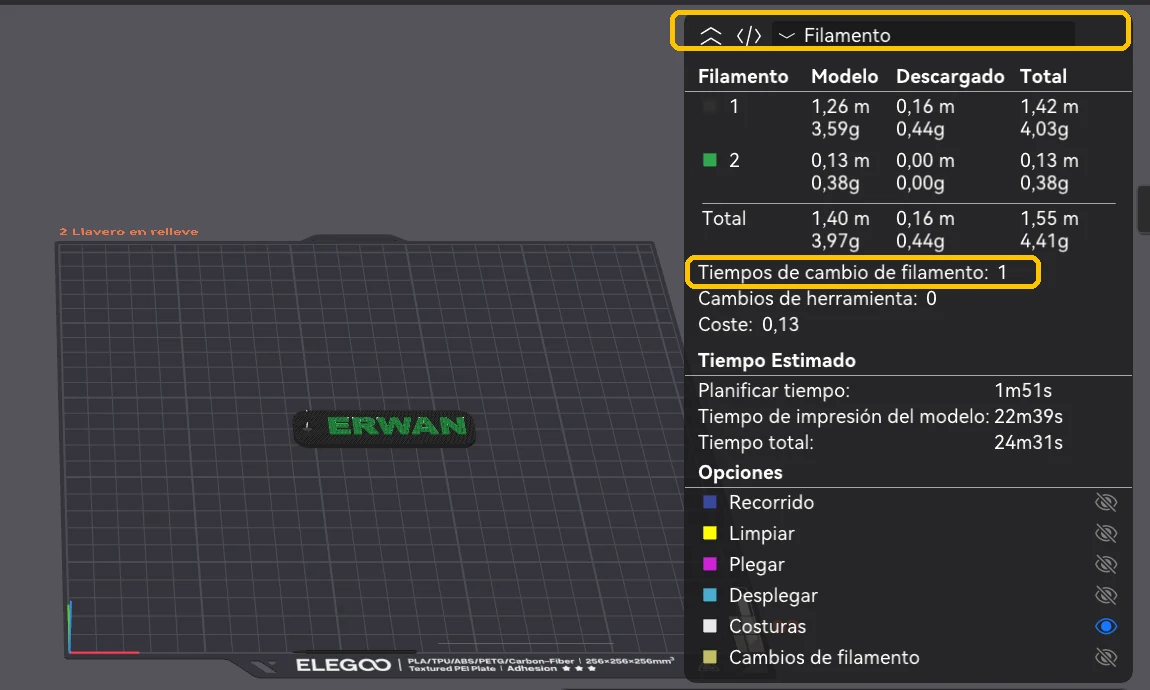This screenshot has height=690, width=1150.
Task: Click 'Tiempos de cambio de filamento: 1' text
Action: (852, 273)
